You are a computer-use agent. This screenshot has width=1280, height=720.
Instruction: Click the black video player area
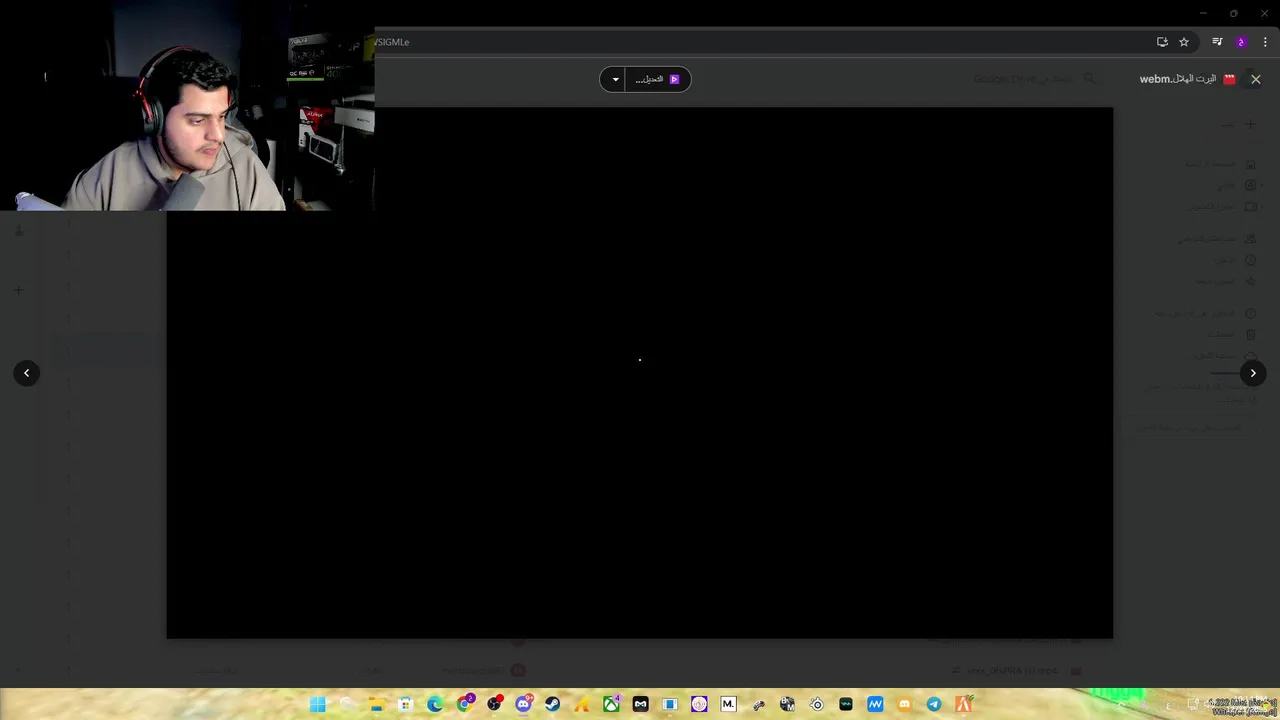point(639,372)
